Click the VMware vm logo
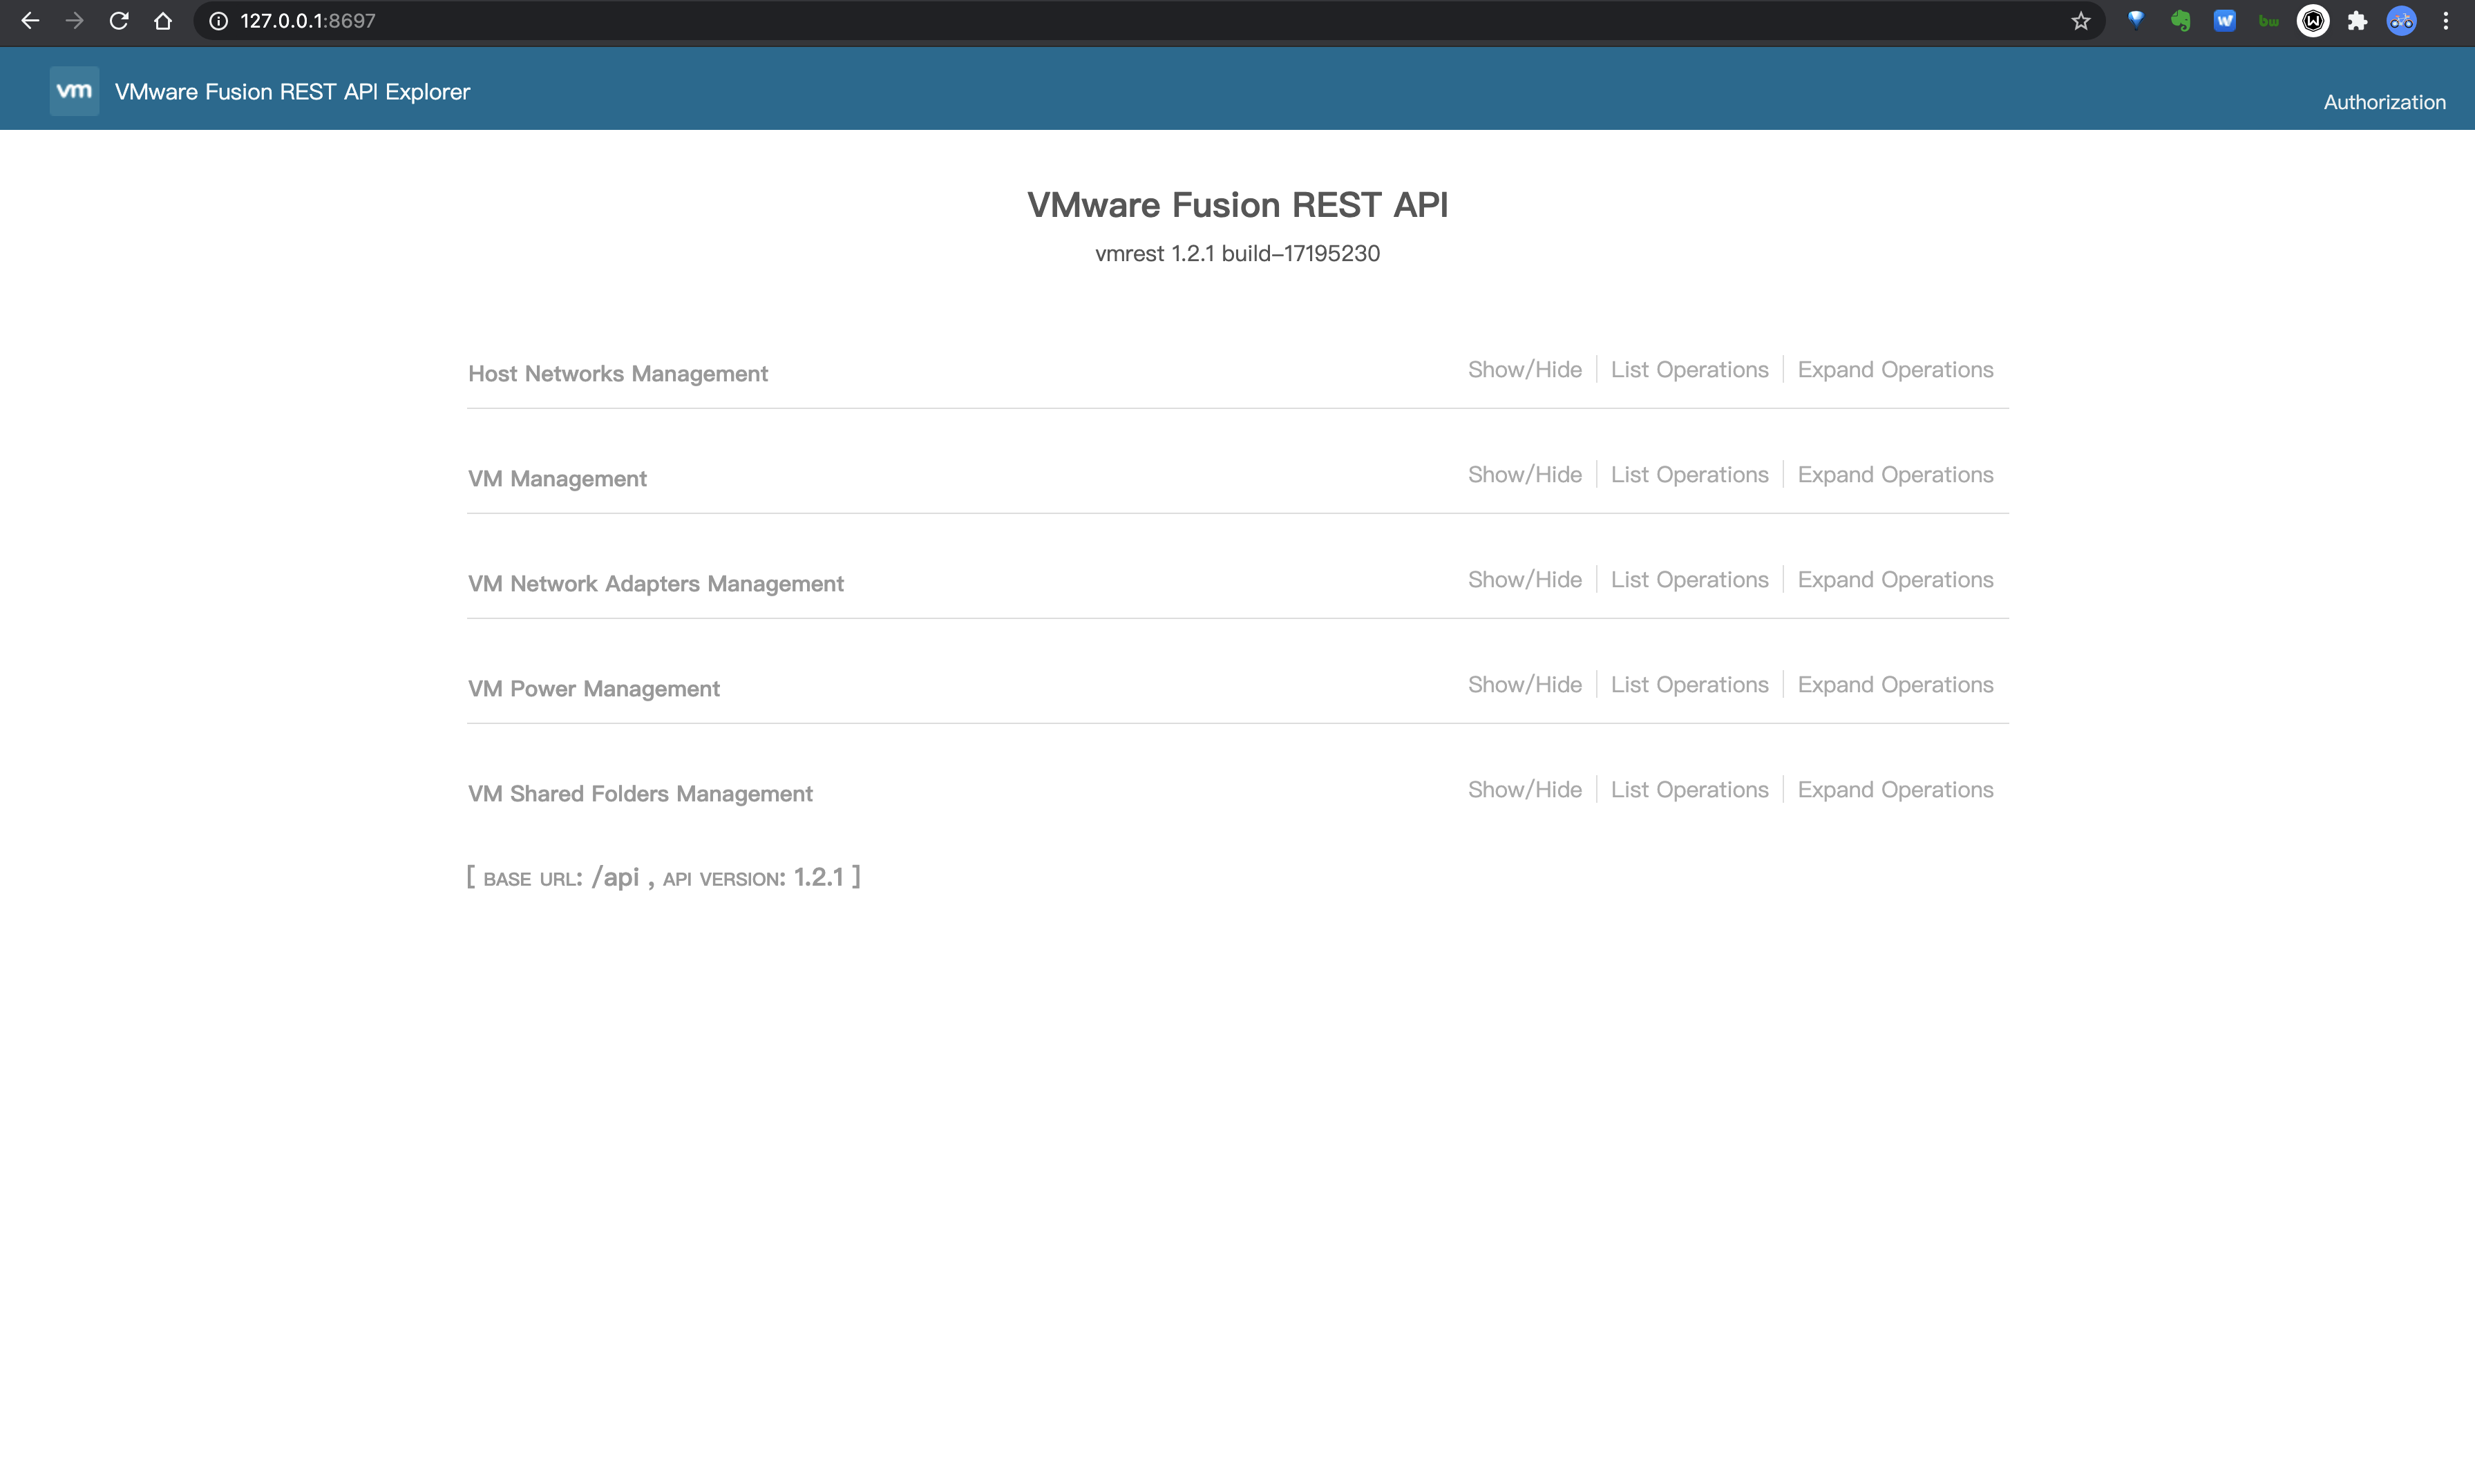Screen dimensions: 2475x1484 click(x=74, y=91)
